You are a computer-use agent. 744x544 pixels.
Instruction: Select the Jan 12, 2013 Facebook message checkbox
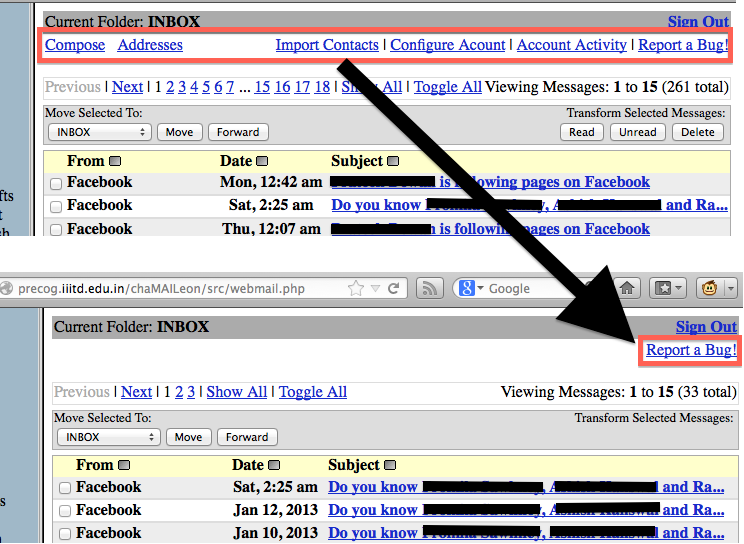(x=65, y=511)
